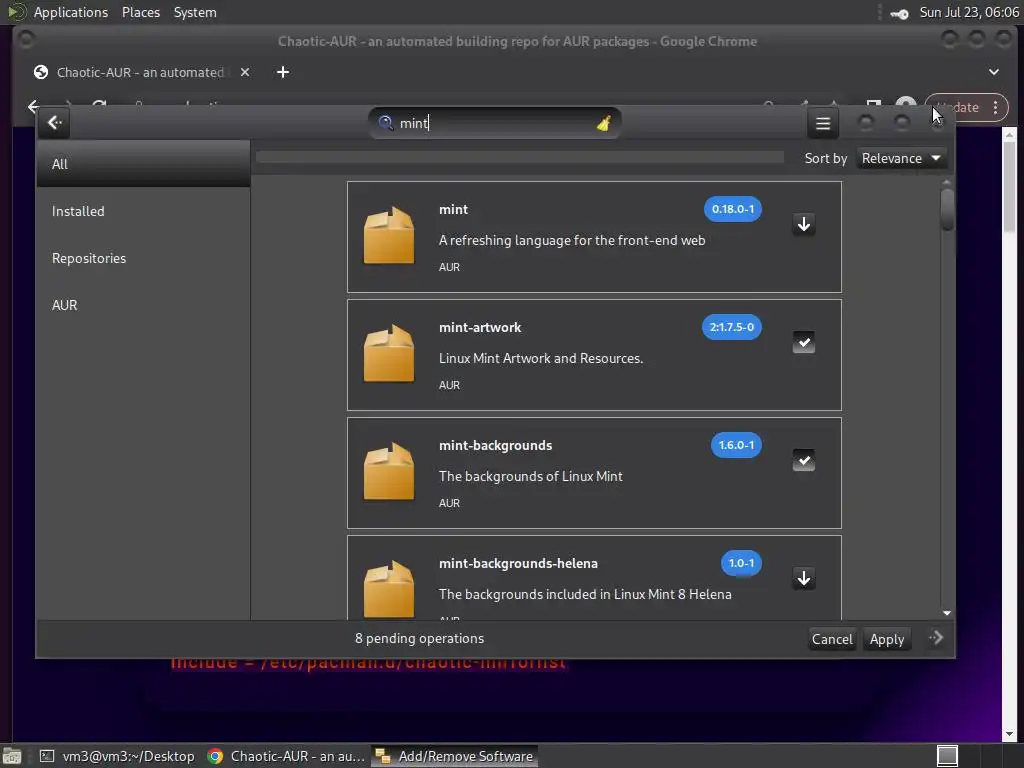The width and height of the screenshot is (1024, 768).
Task: Click the show desktop icon in the taskbar
Action: [x=12, y=756]
